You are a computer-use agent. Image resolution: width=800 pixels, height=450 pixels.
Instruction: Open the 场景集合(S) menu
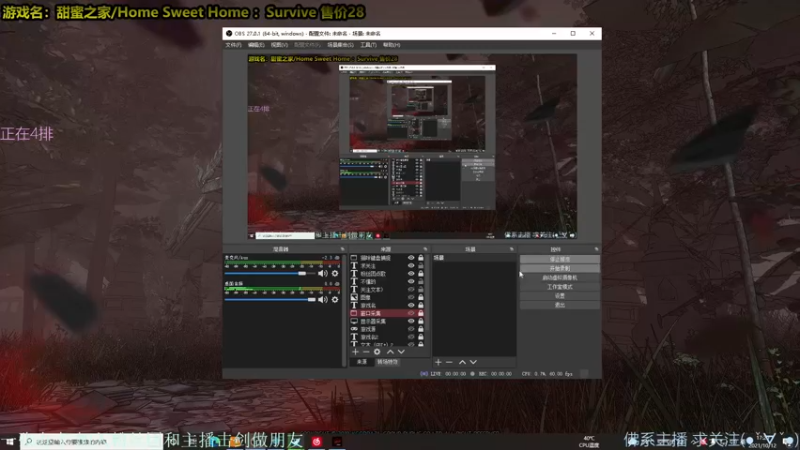[x=340, y=45]
